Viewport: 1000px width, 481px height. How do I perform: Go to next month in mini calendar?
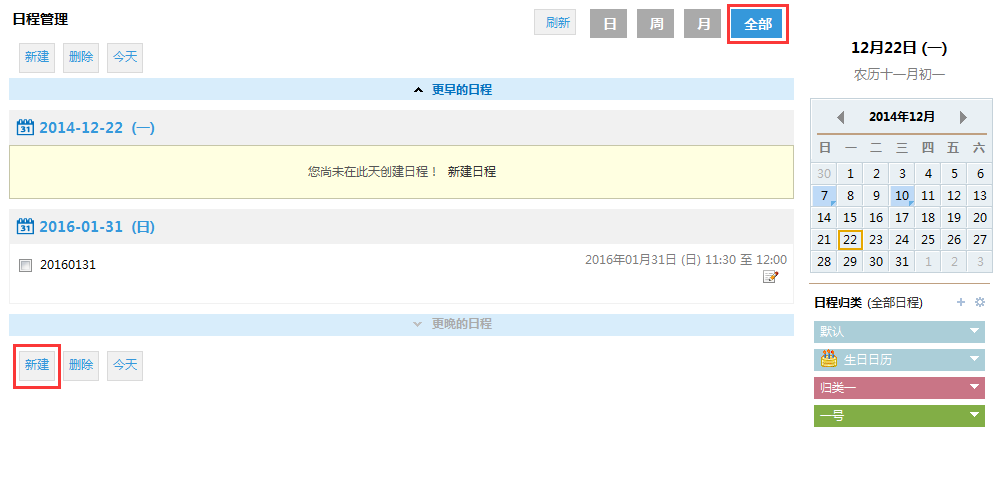(x=963, y=117)
